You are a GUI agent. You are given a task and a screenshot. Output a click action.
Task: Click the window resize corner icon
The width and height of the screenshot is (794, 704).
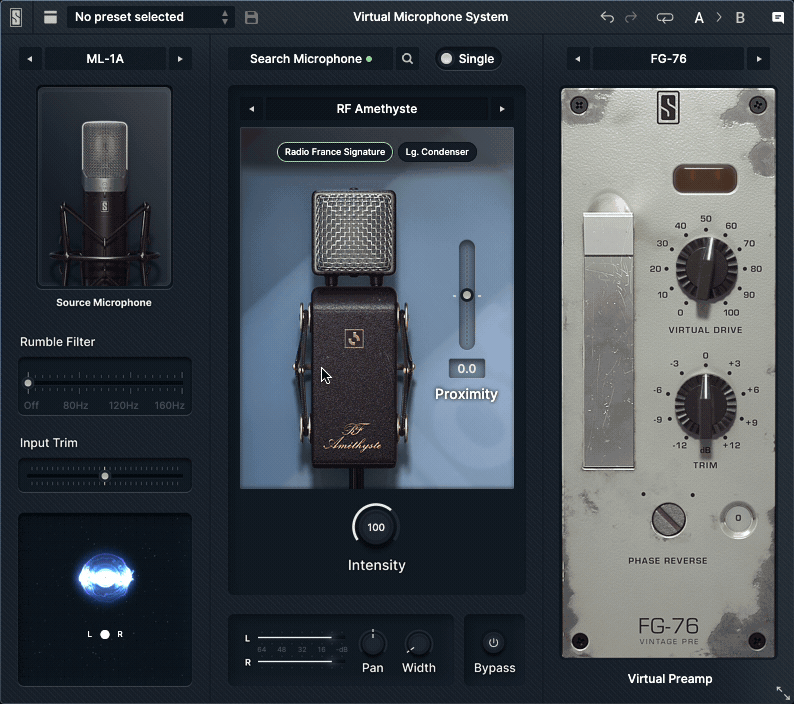(x=783, y=693)
